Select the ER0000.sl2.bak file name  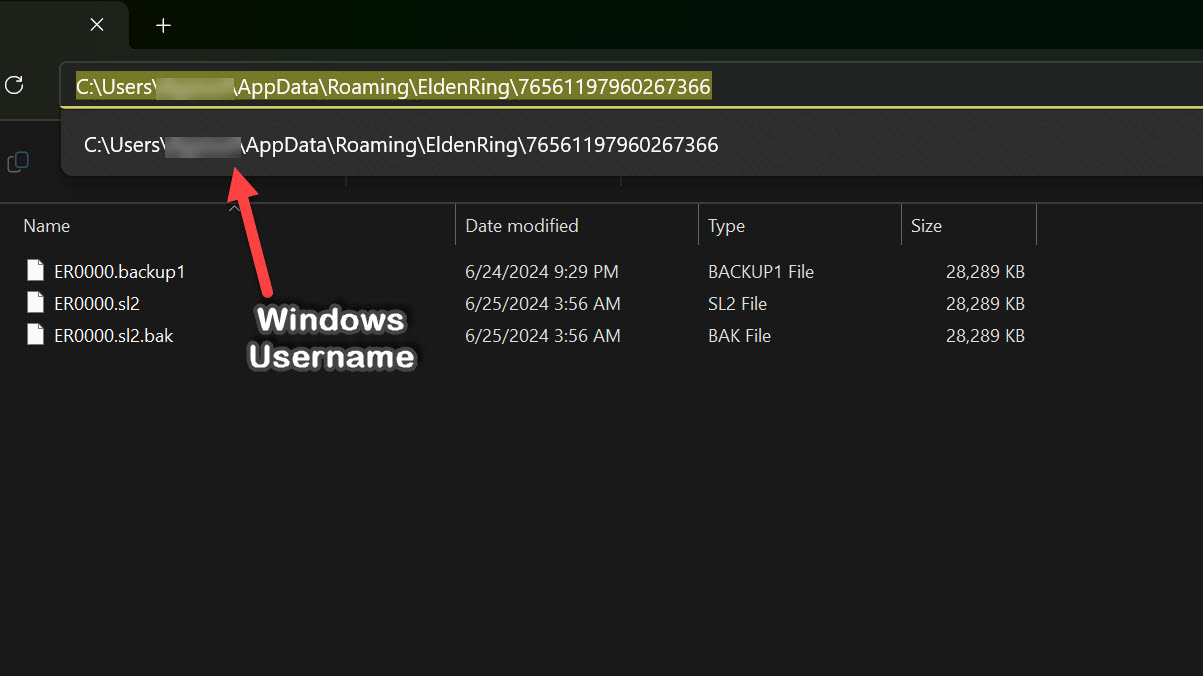tap(114, 335)
